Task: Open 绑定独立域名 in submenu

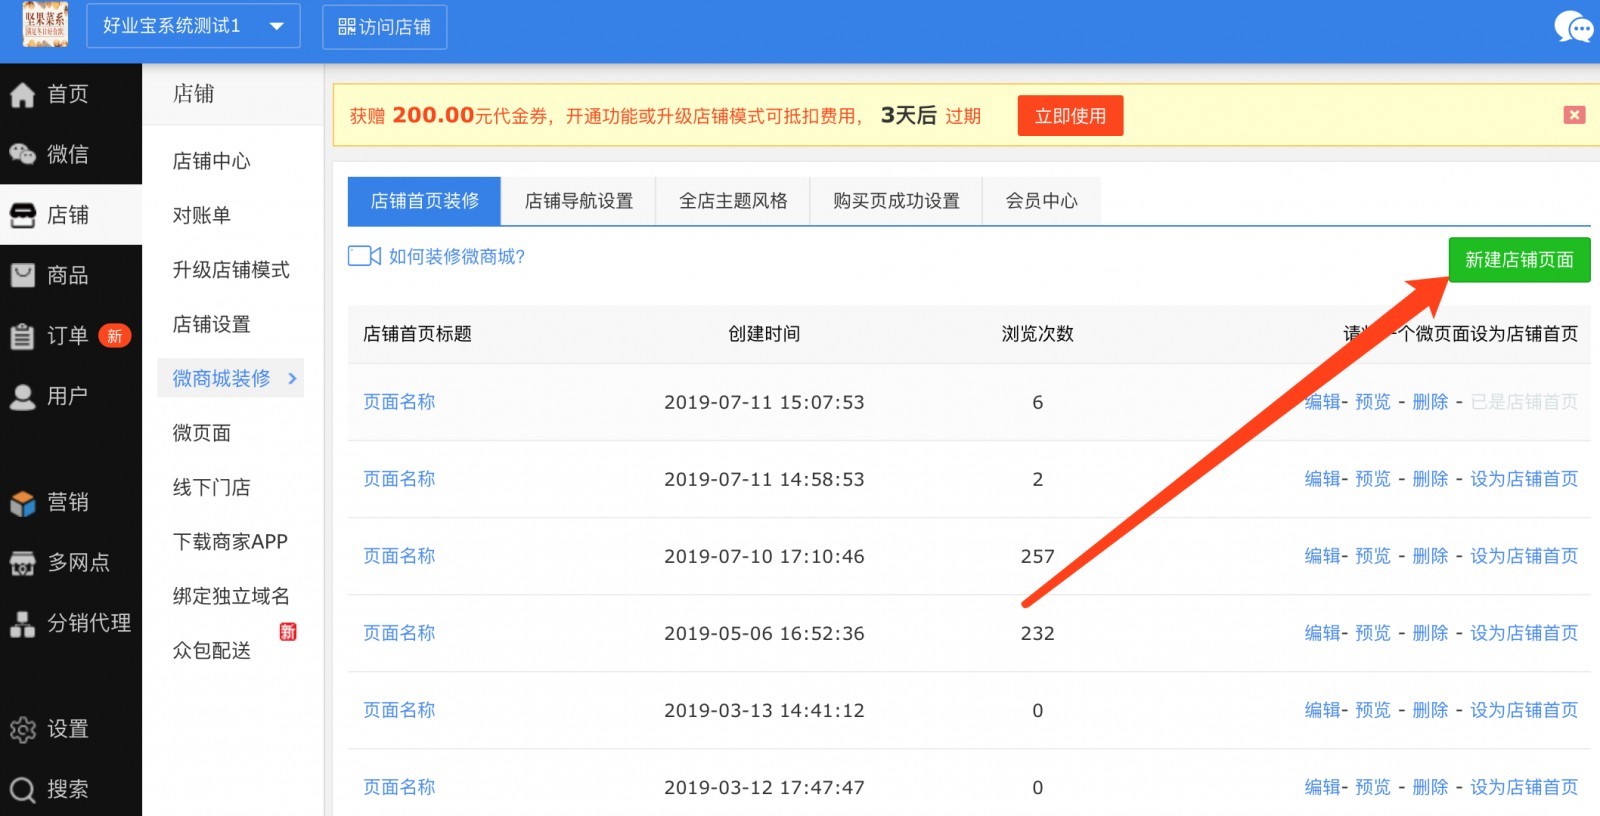Action: (x=231, y=596)
